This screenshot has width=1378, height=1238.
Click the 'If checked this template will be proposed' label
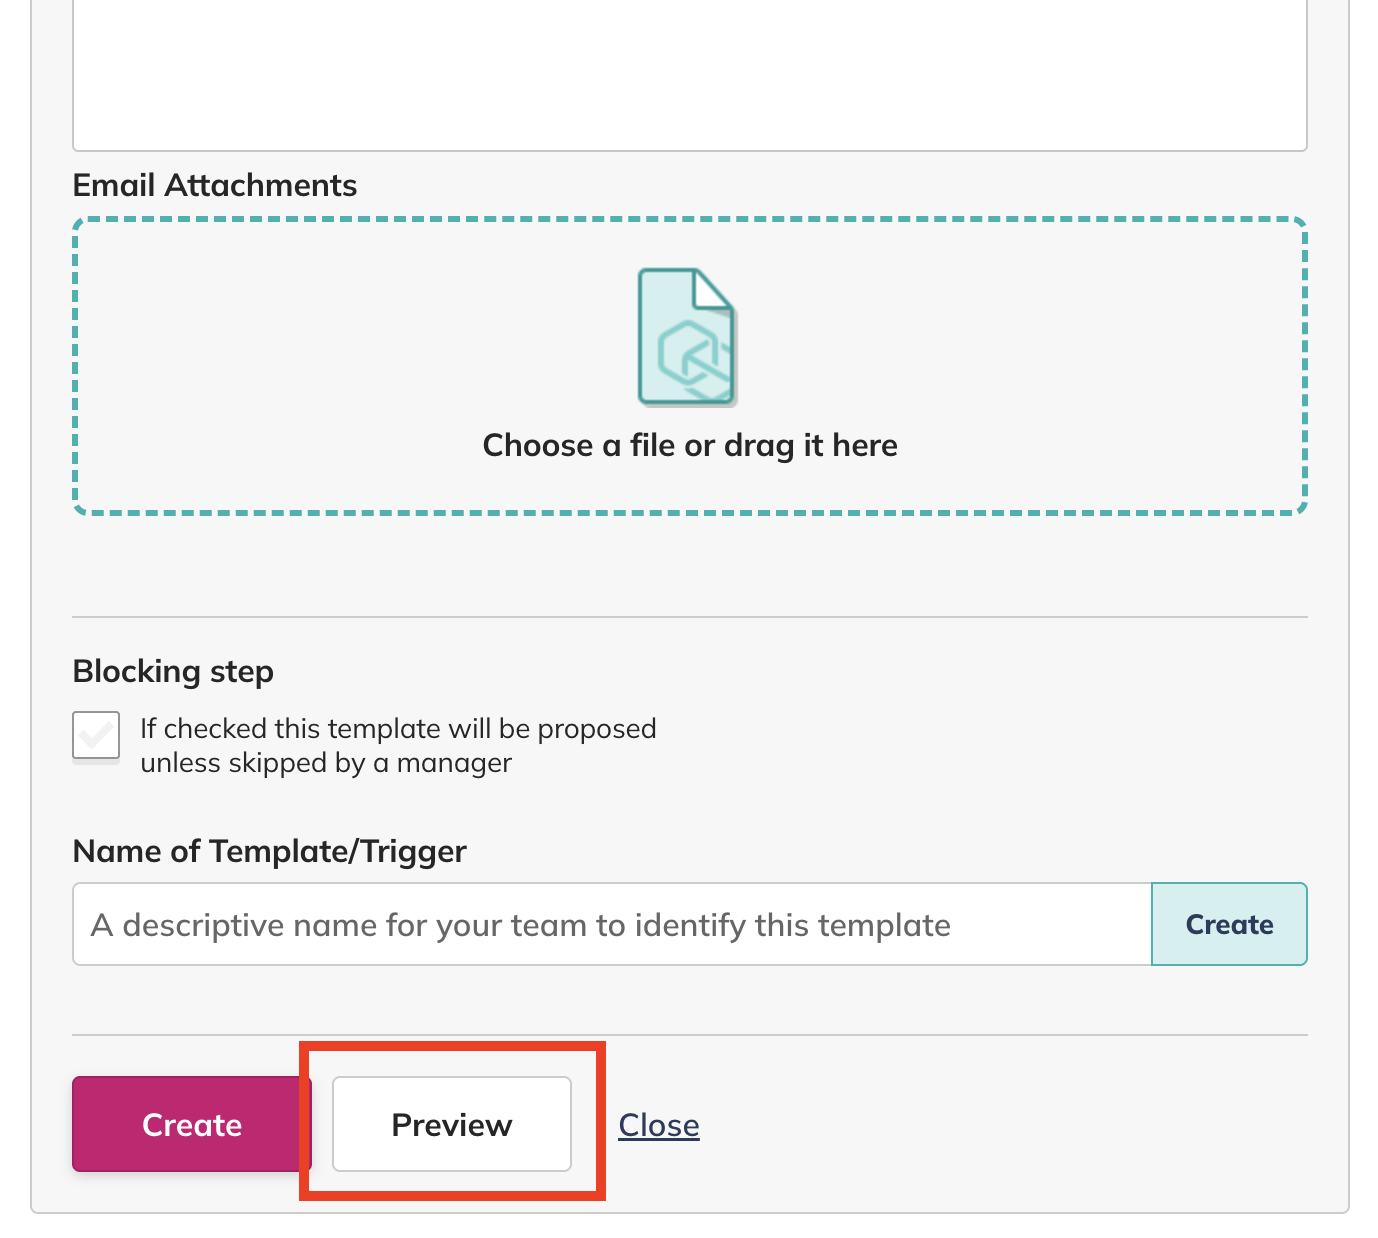click(x=398, y=728)
